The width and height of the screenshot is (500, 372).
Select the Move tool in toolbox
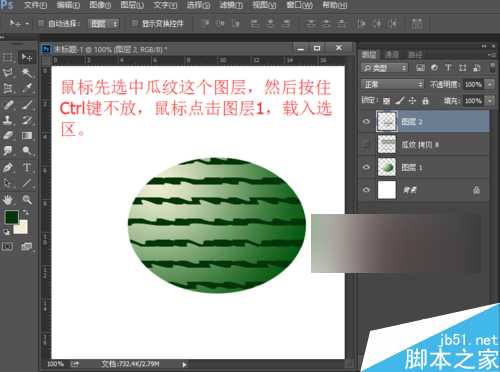click(27, 57)
